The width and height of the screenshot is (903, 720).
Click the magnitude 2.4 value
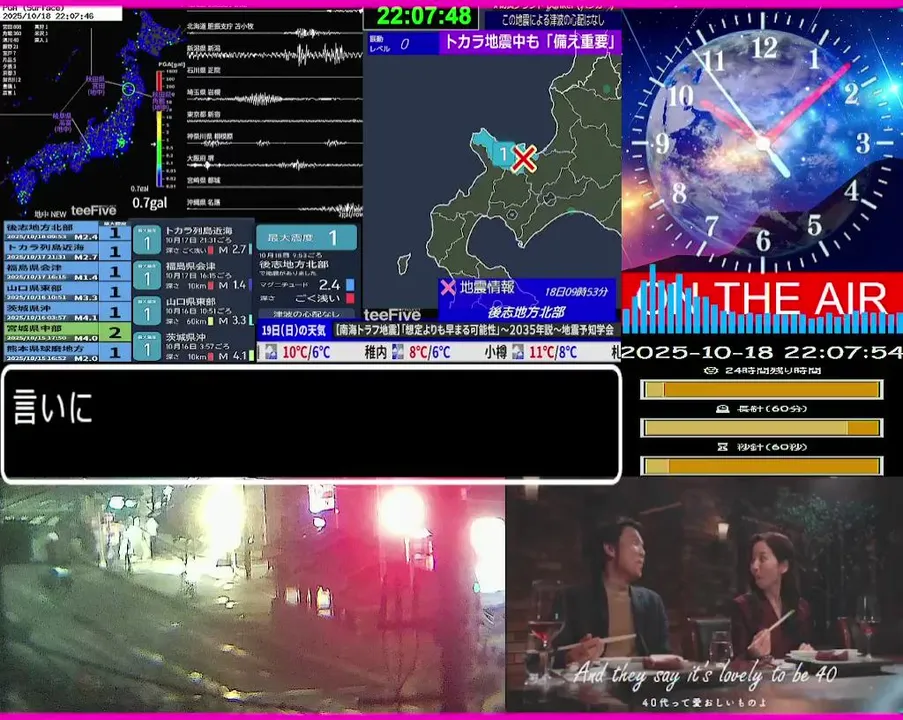(x=329, y=285)
